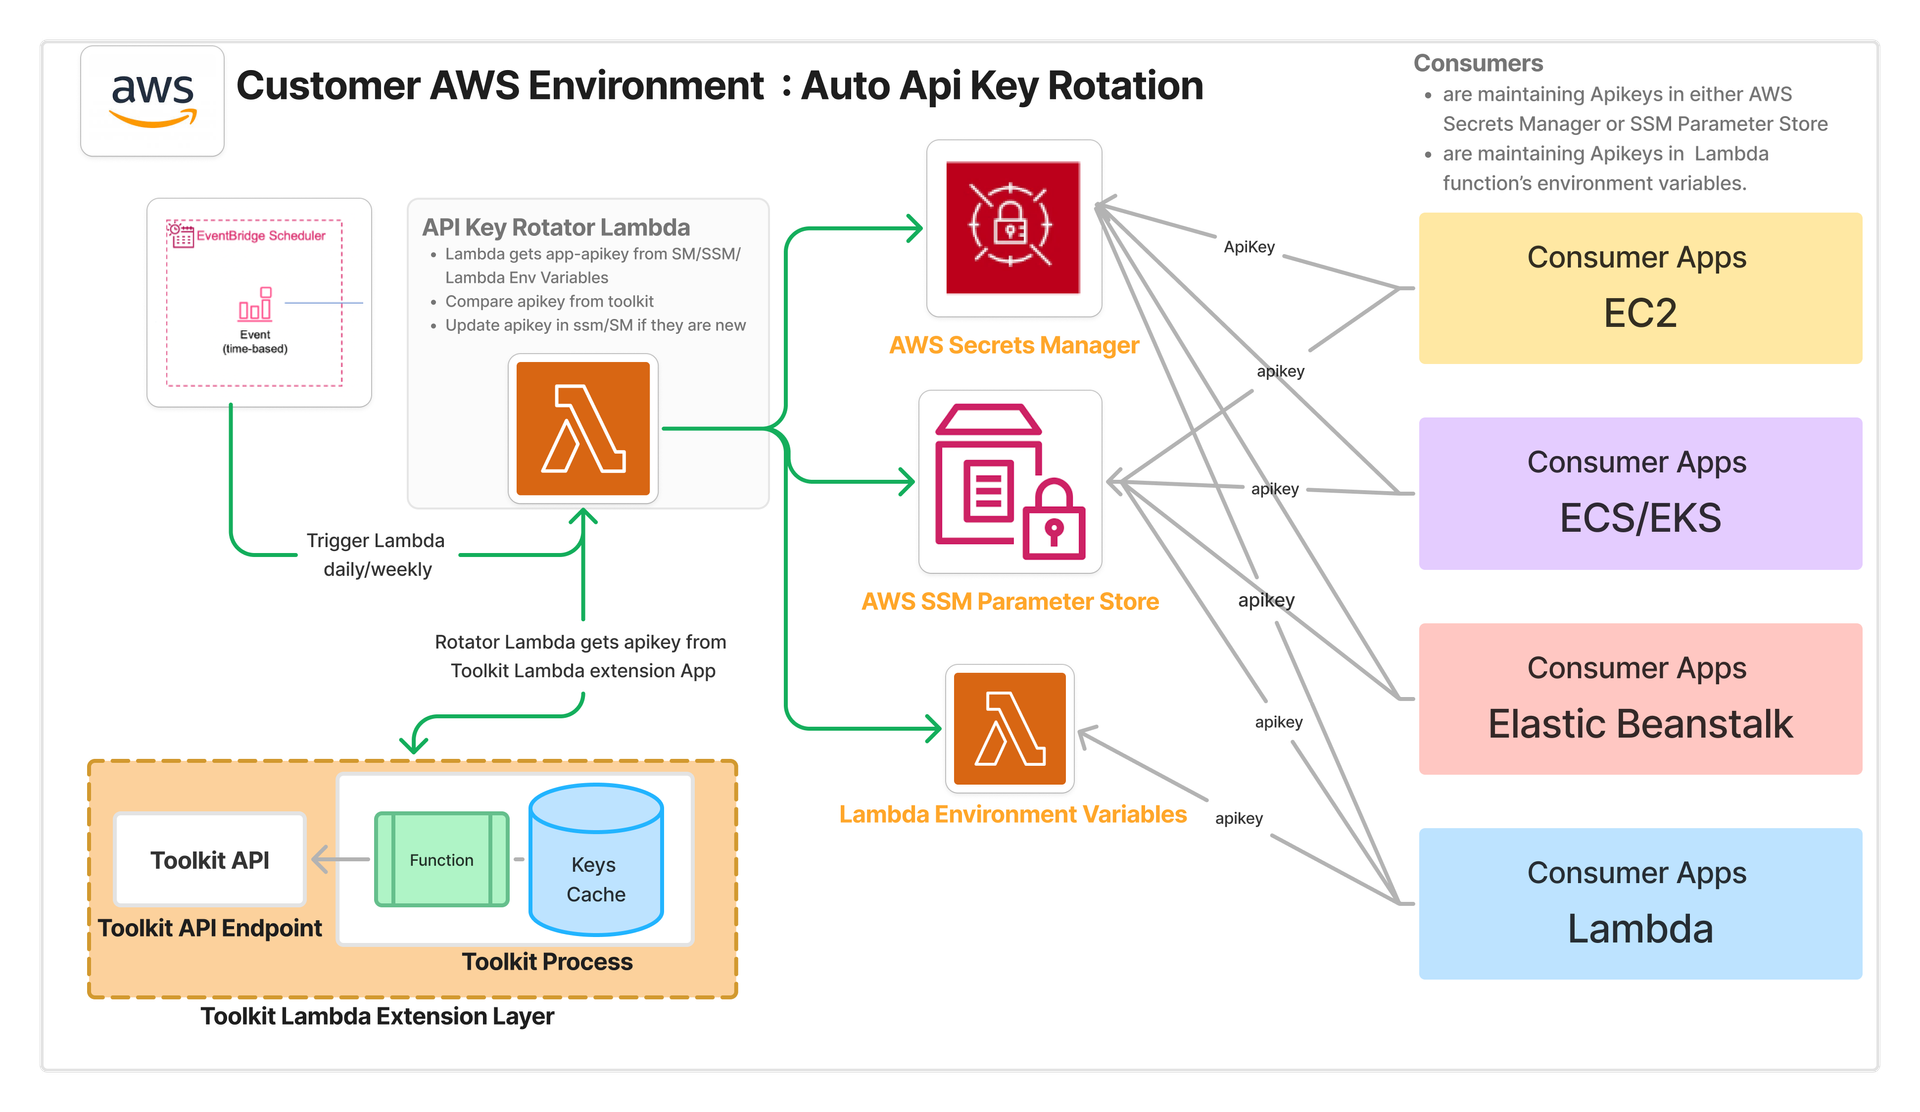Click the Event (time-based) caption

tap(255, 342)
